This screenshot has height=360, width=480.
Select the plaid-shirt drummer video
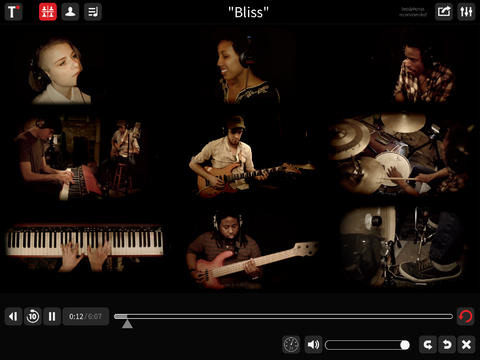coord(425,72)
